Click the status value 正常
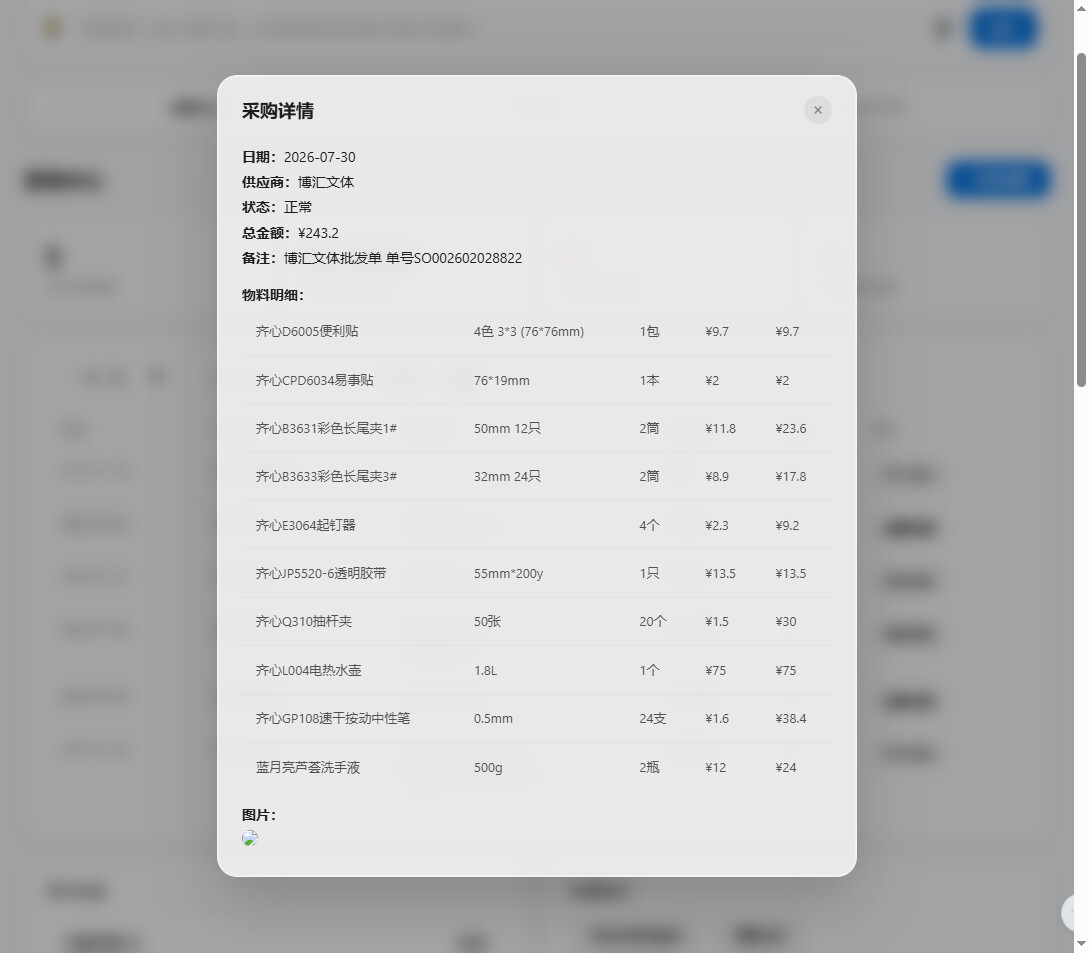 [298, 207]
